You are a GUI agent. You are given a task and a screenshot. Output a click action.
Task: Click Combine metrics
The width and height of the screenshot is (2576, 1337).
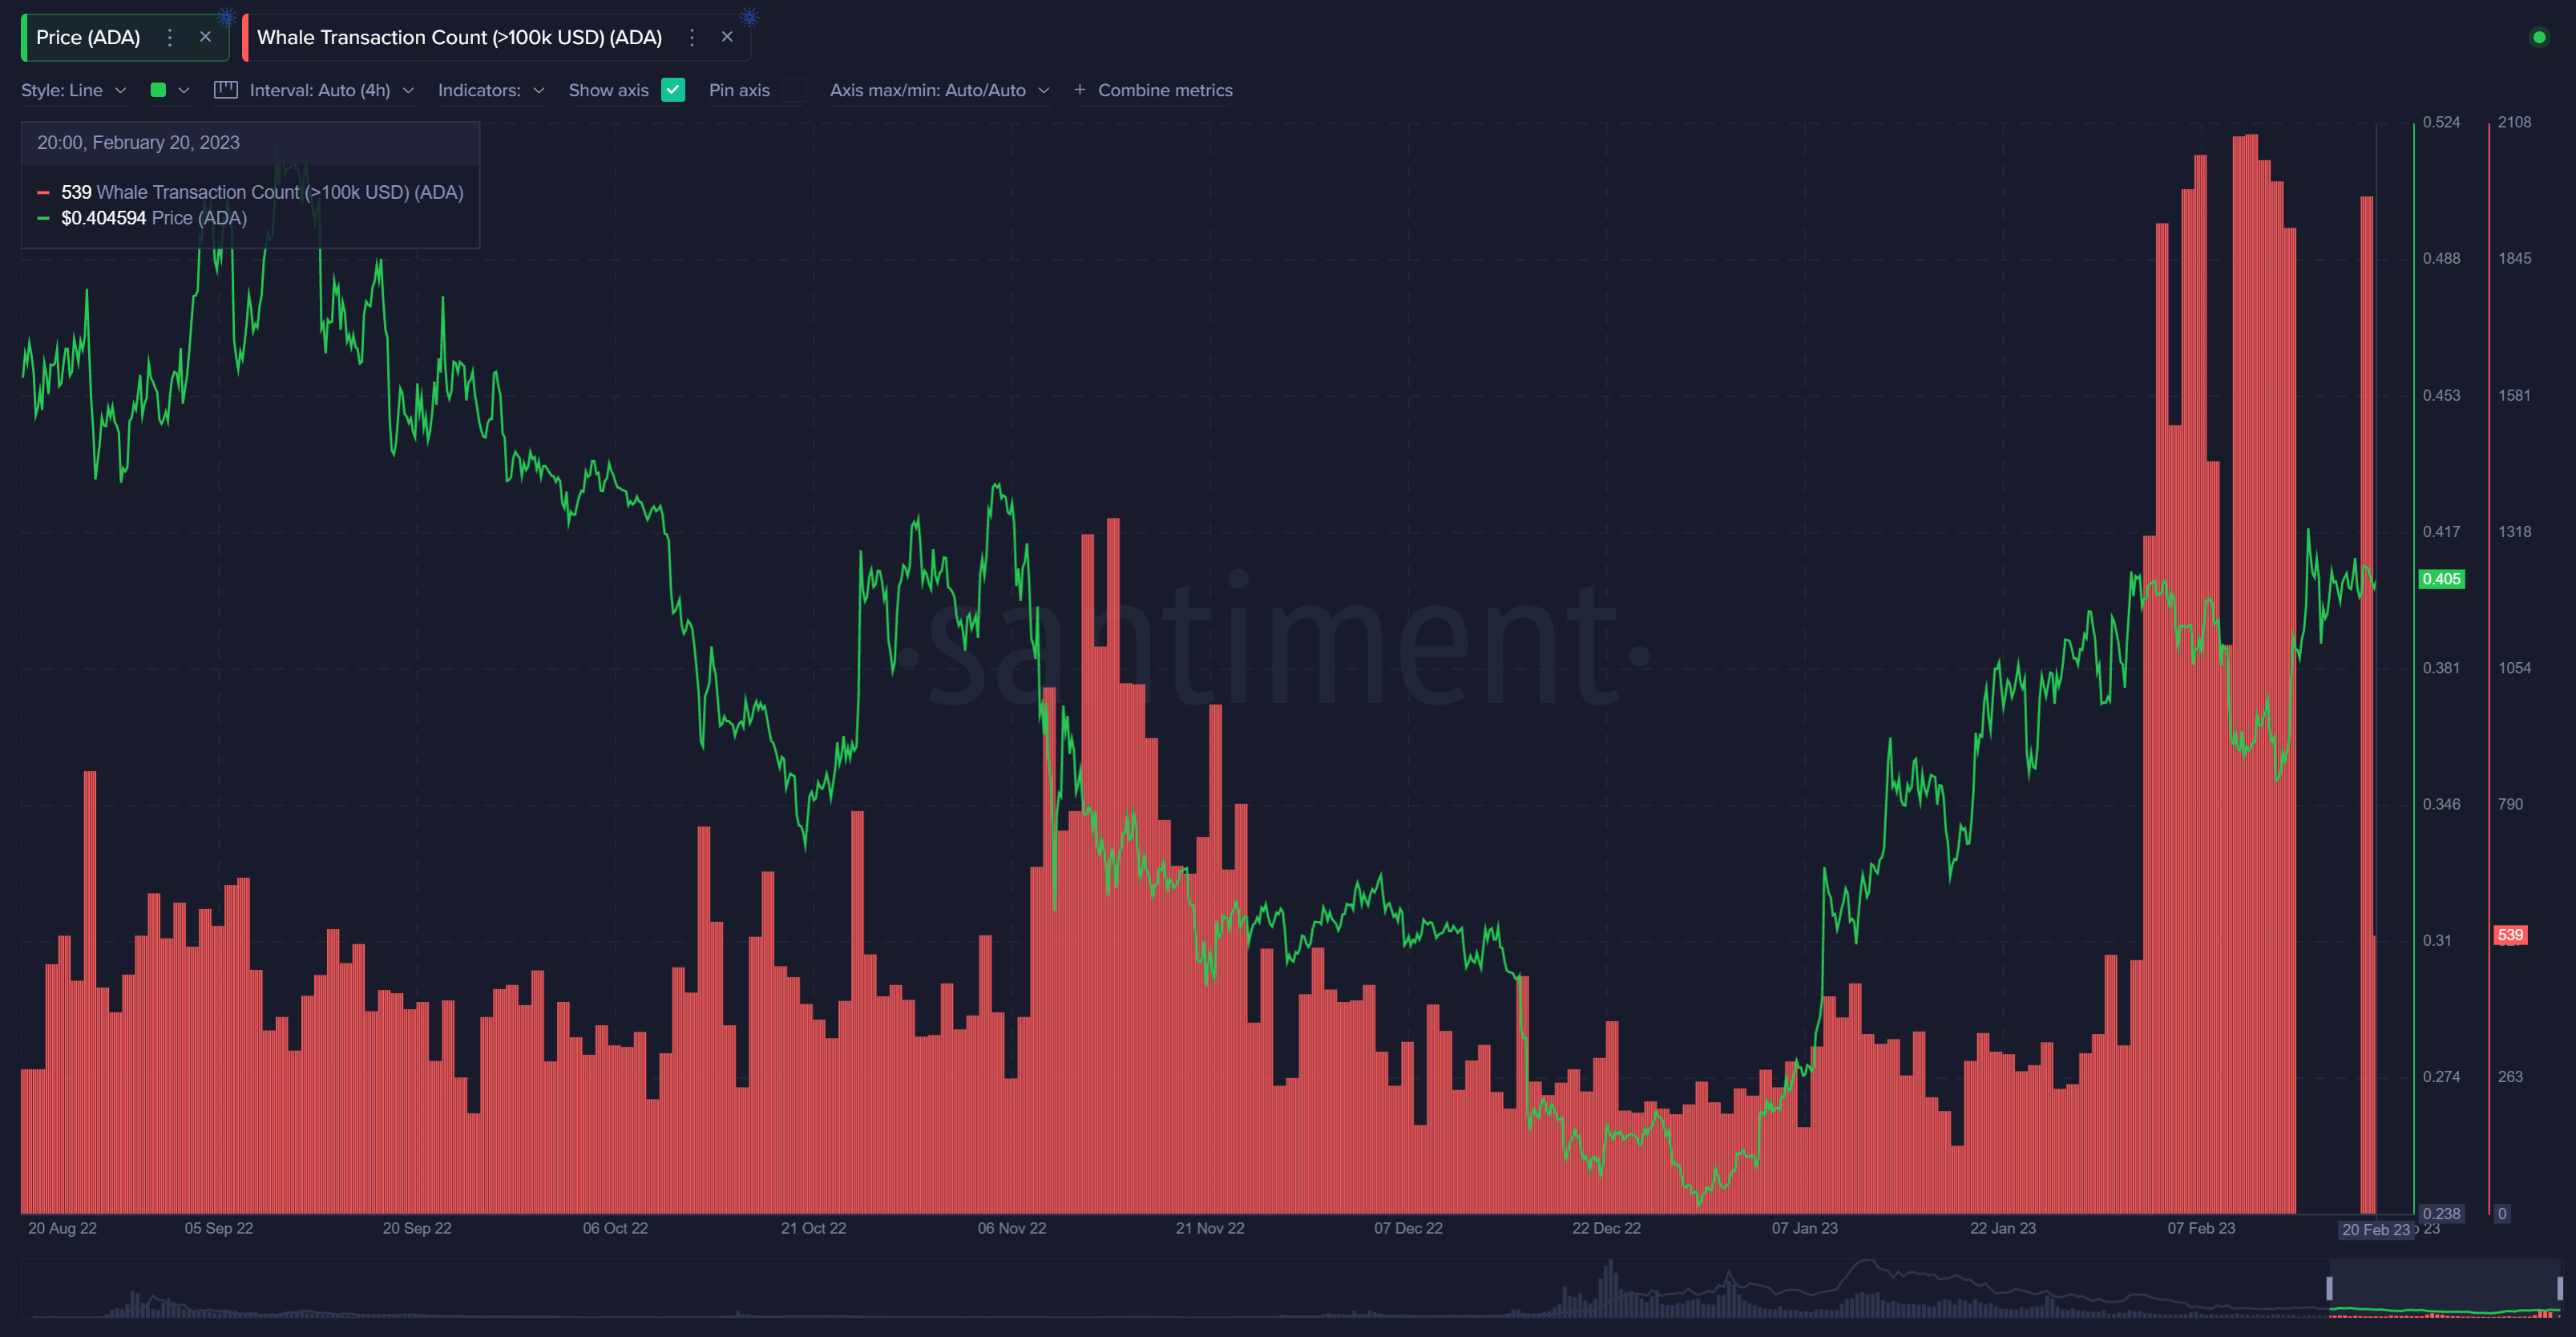coord(1164,90)
